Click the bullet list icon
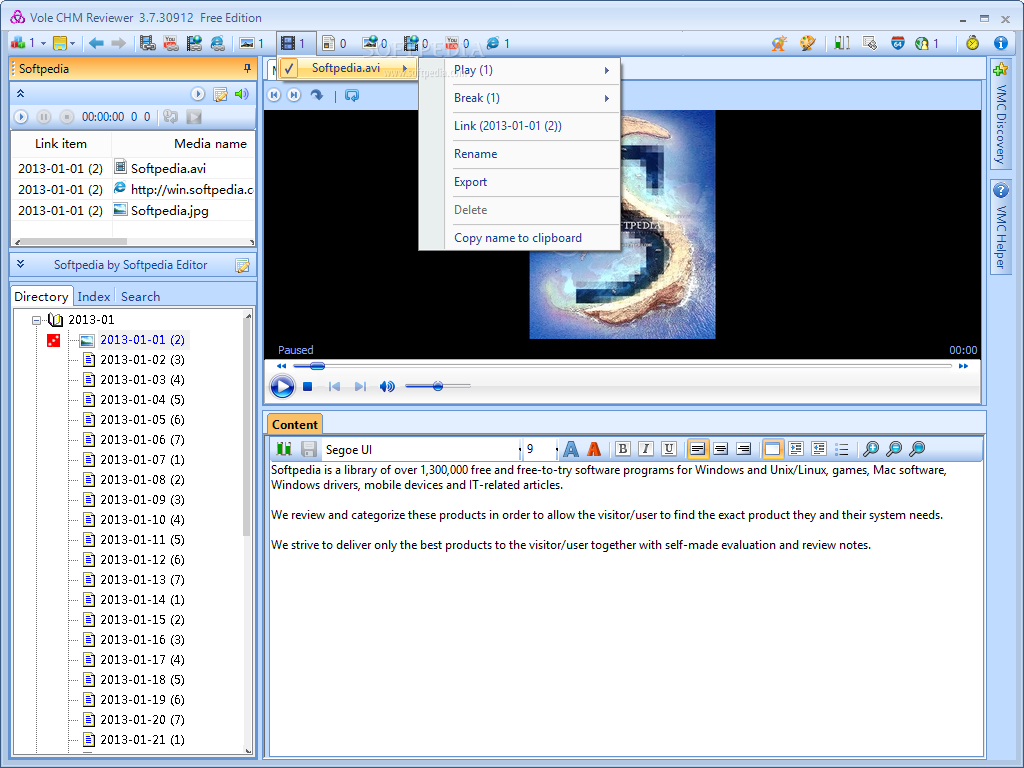Image resolution: width=1024 pixels, height=768 pixels. [x=842, y=449]
